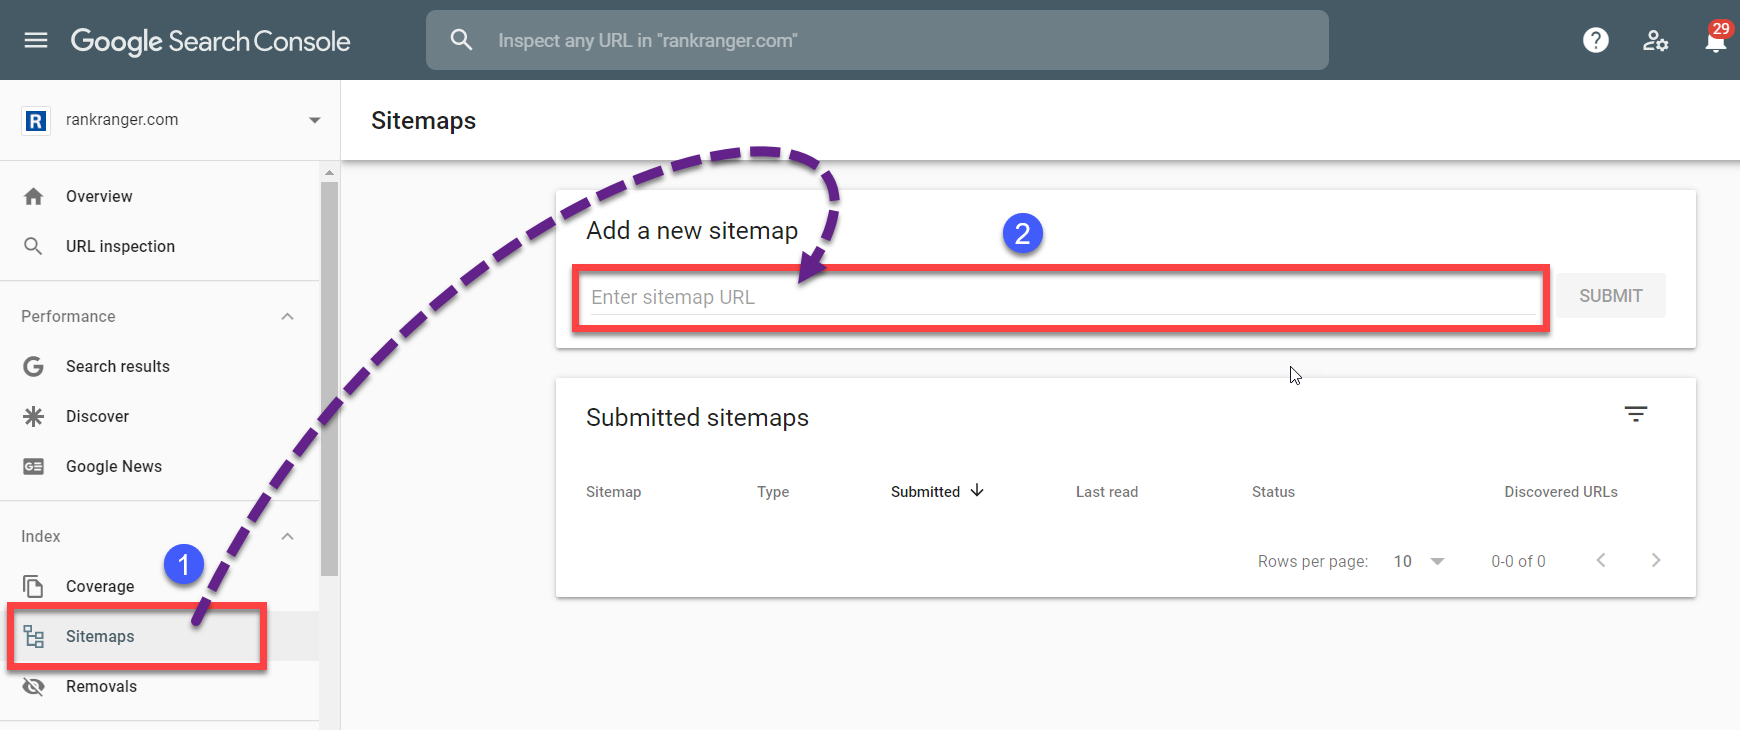View notifications bell with 29 alerts

[x=1716, y=38]
